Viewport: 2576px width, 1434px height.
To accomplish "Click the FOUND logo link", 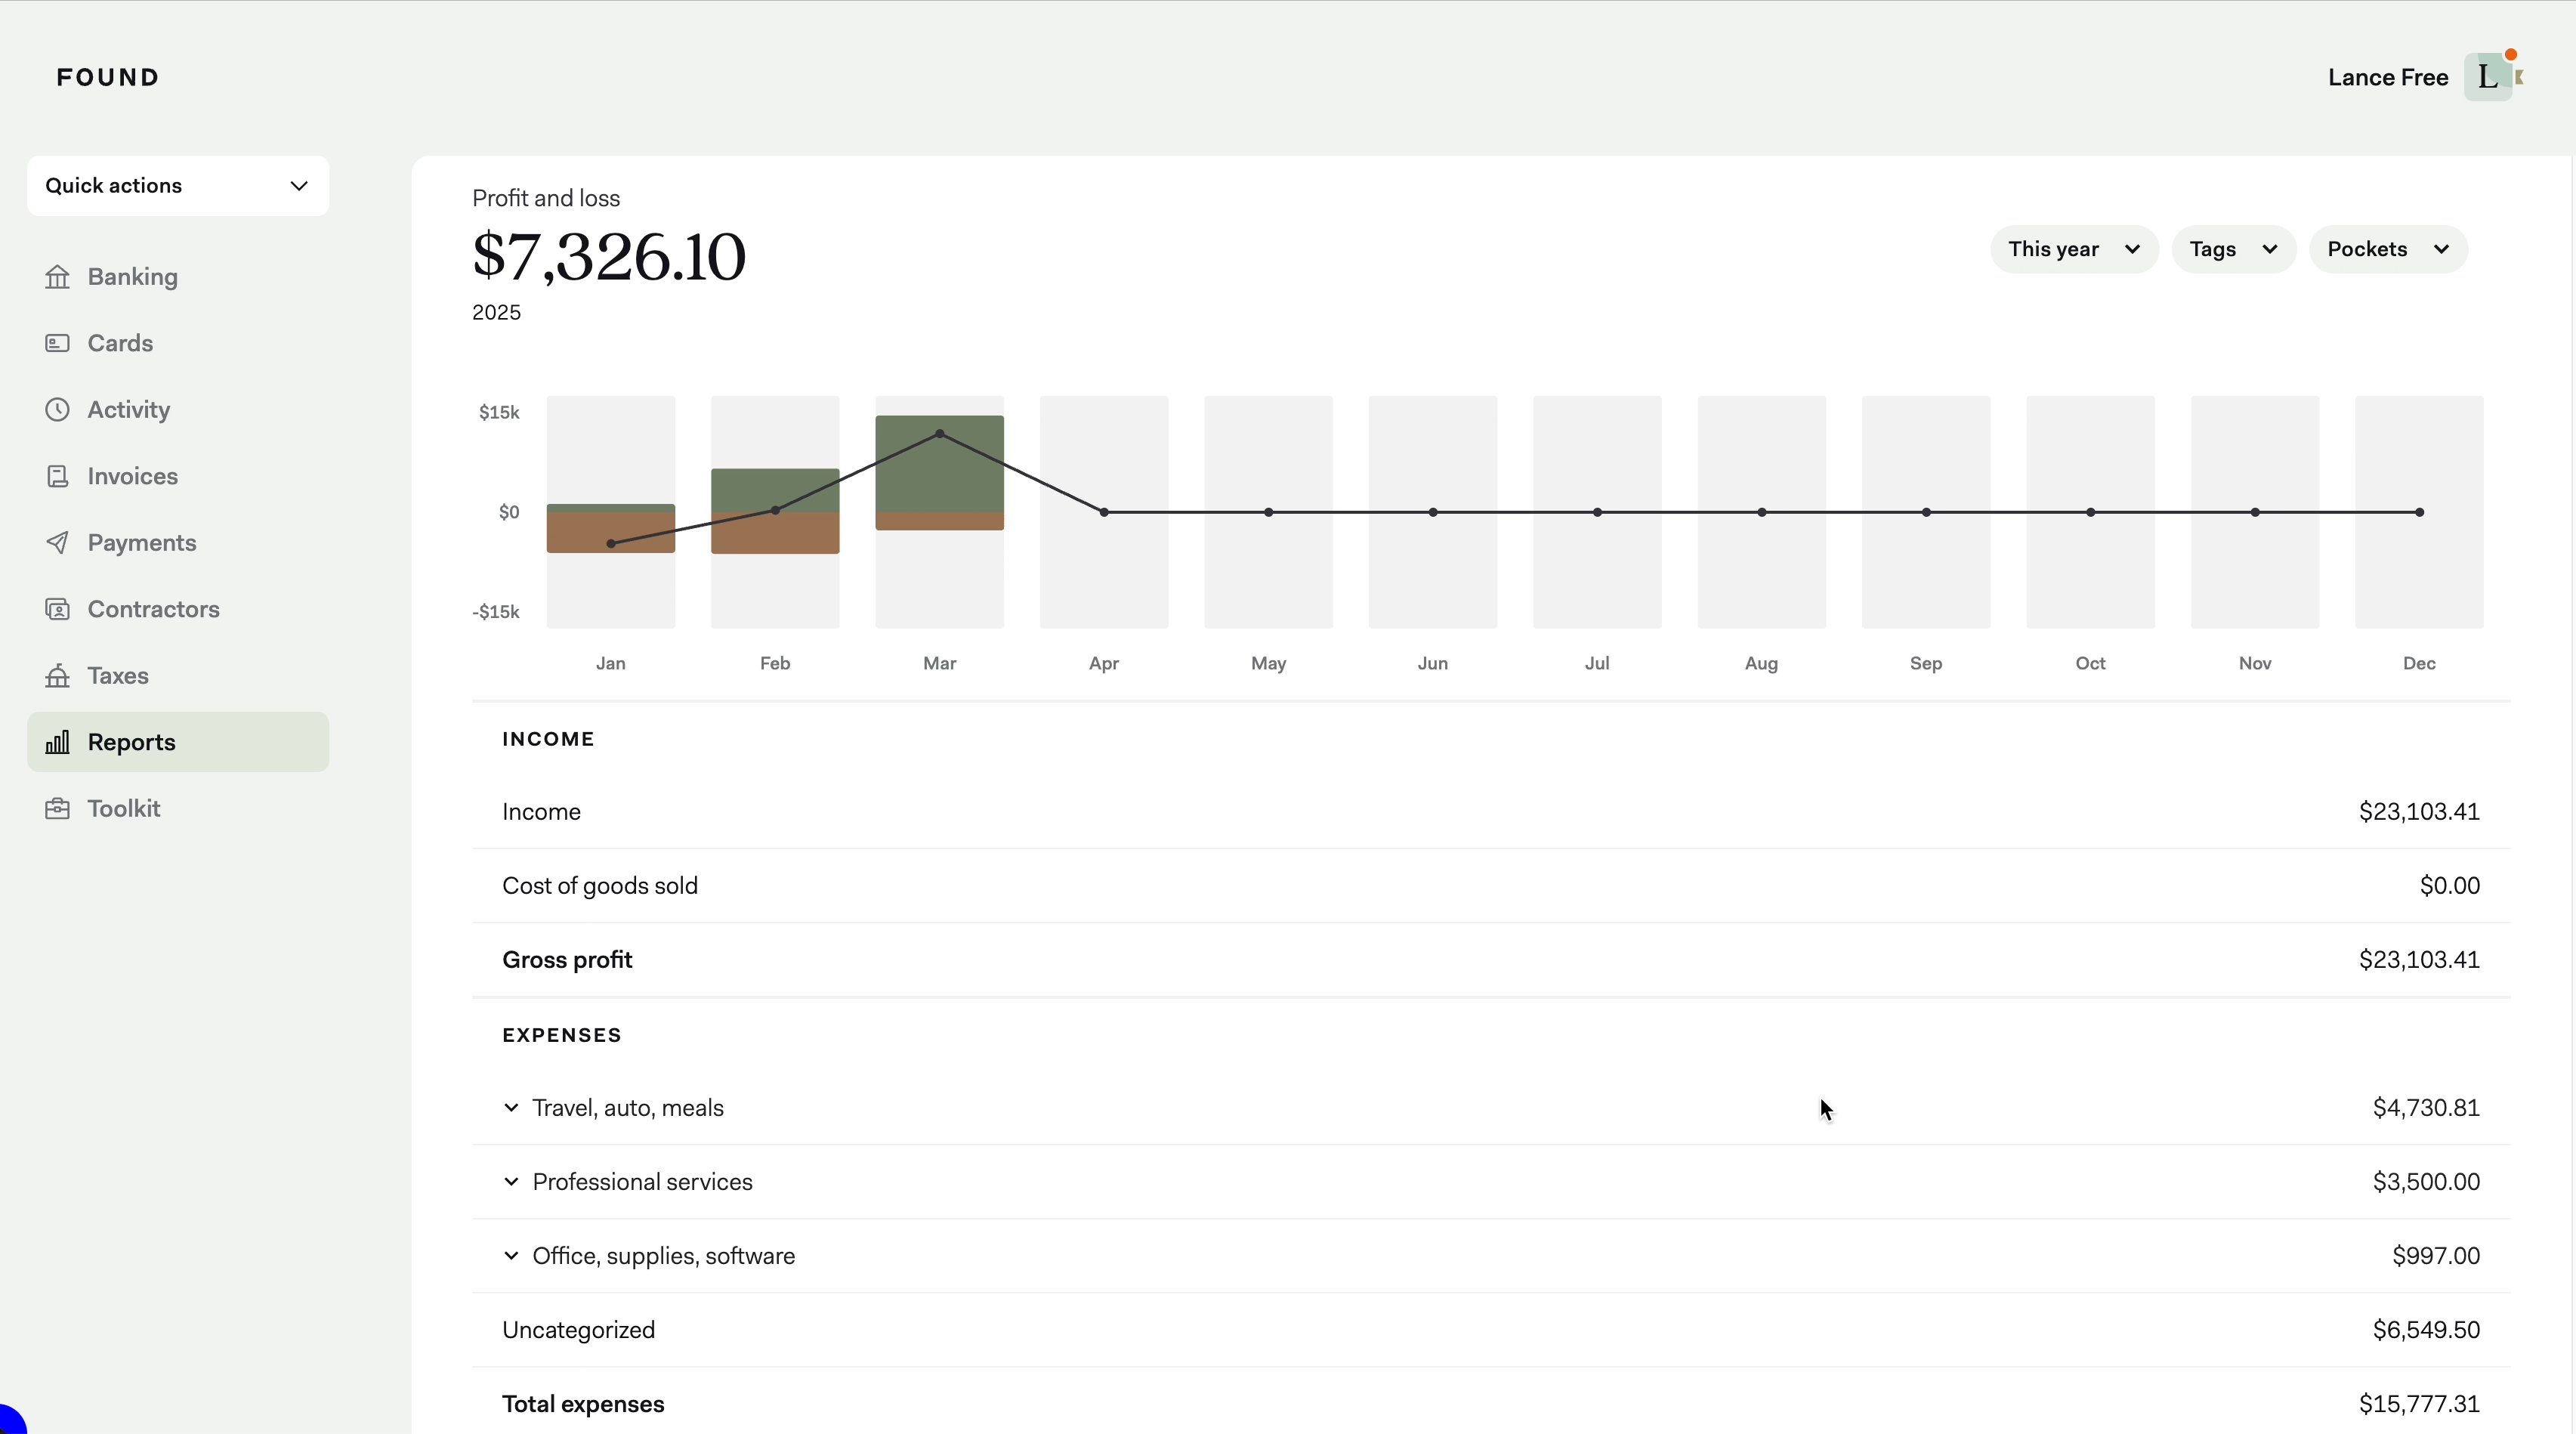I will 108,78.
